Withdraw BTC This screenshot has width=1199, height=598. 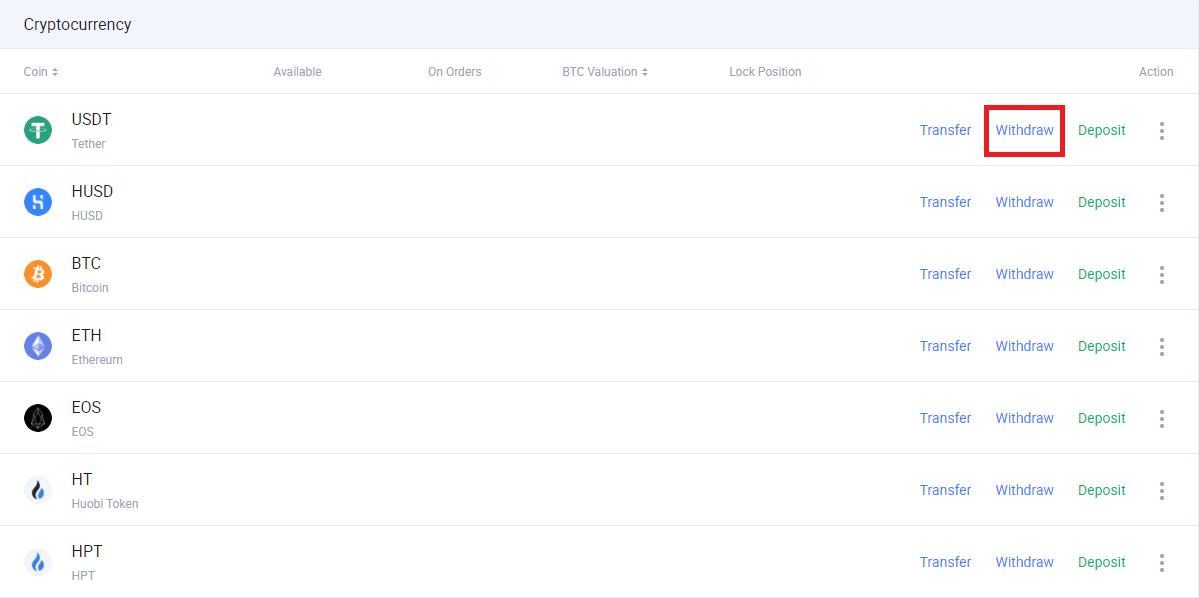(x=1025, y=274)
